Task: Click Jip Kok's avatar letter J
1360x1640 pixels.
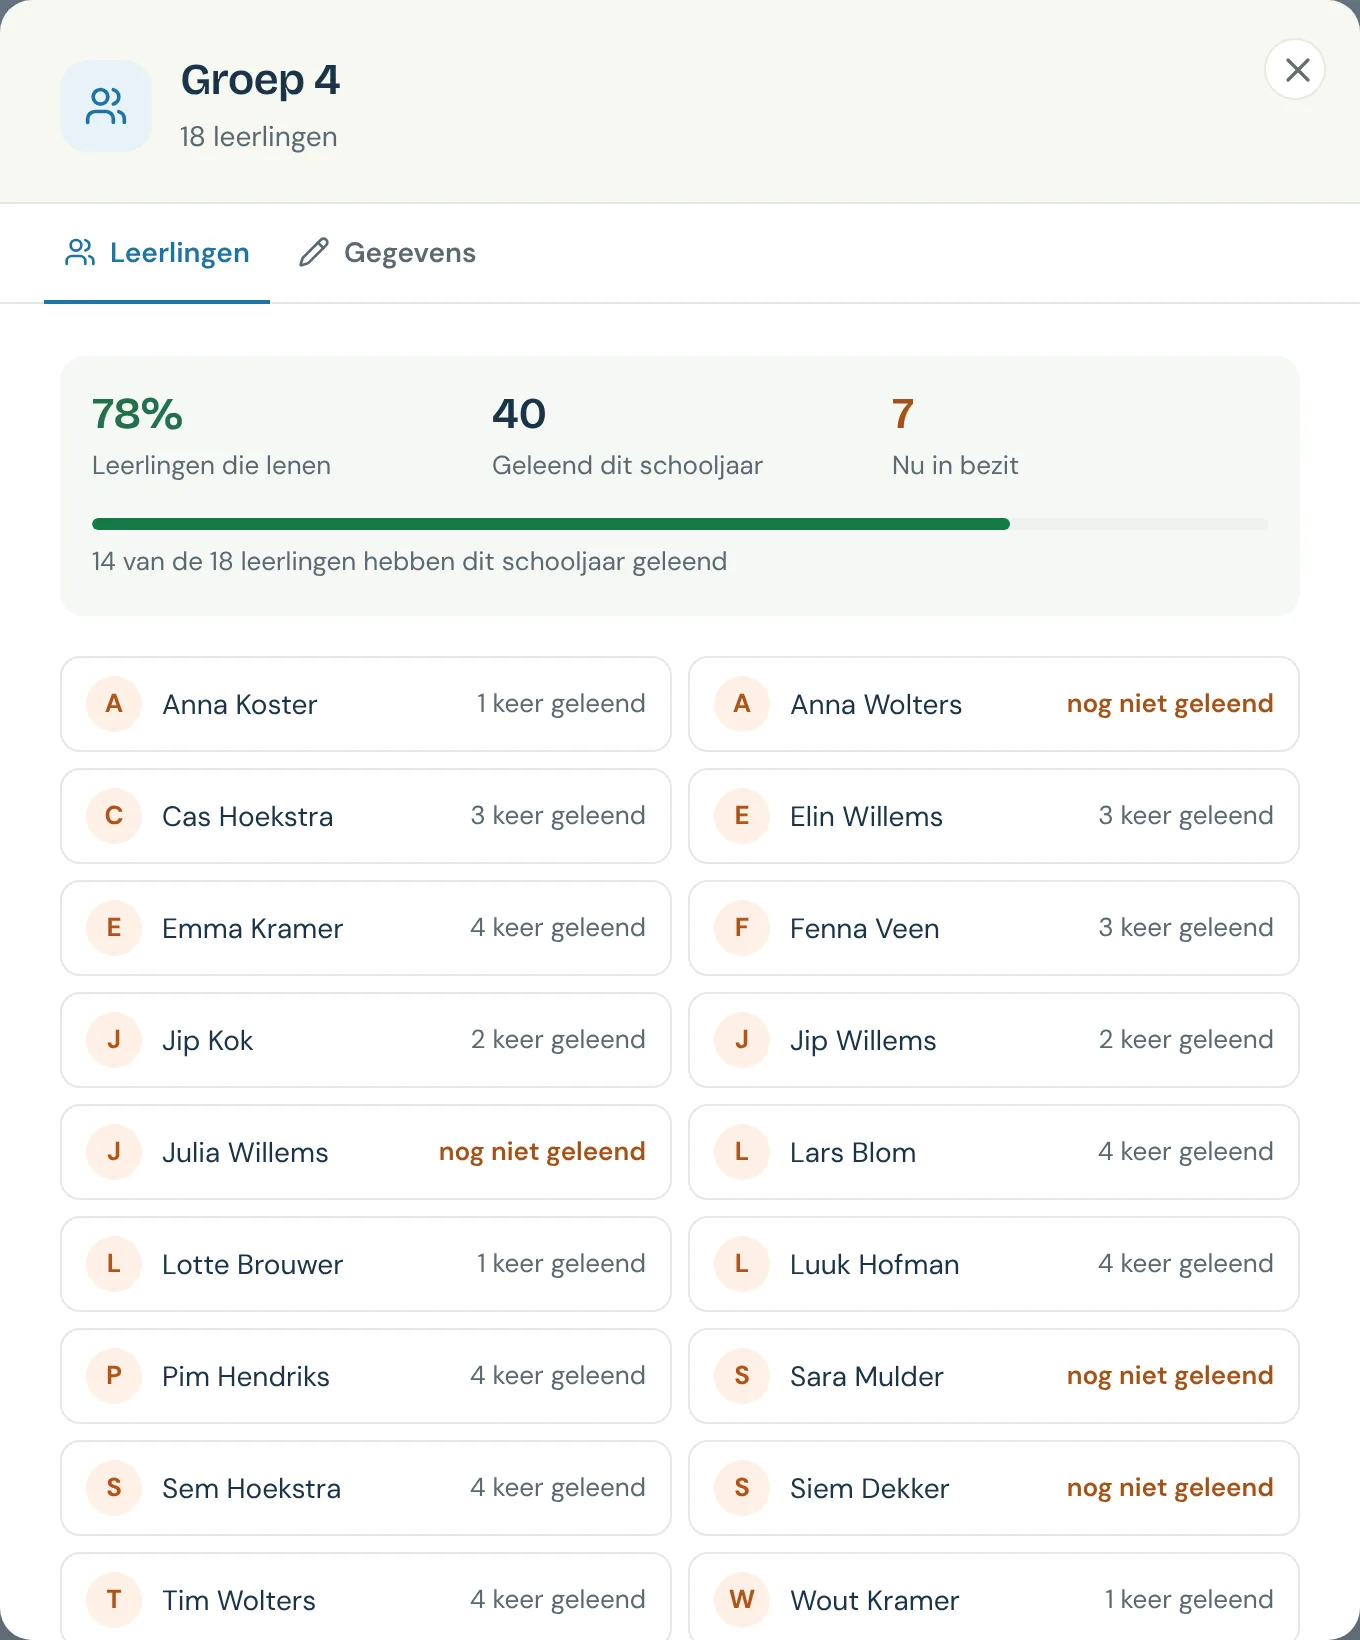Action: click(x=114, y=1040)
